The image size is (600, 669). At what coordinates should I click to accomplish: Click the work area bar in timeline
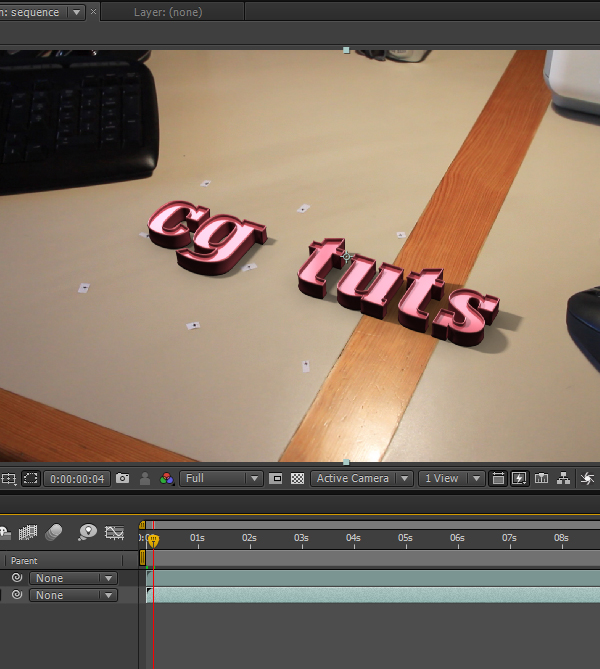[x=373, y=558]
